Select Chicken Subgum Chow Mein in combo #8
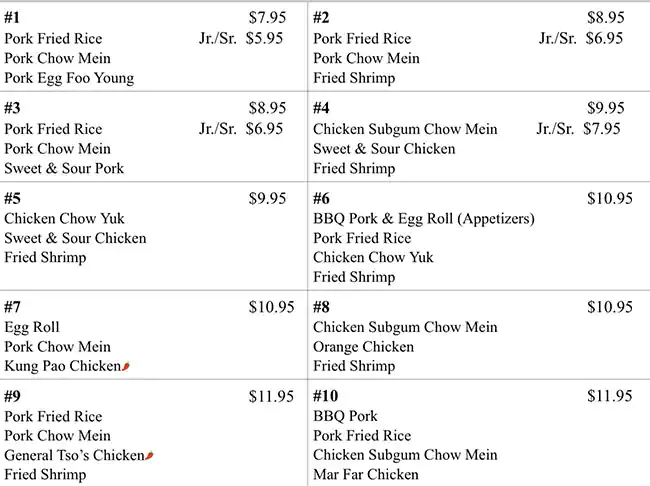 (x=405, y=327)
